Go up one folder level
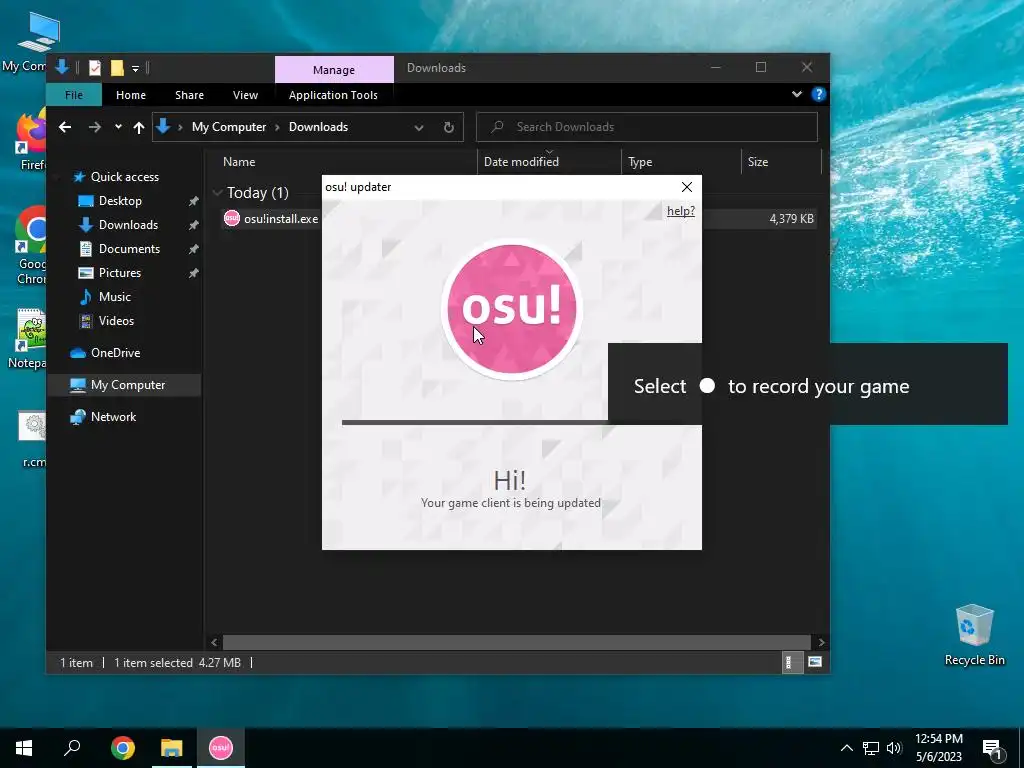 pos(138,127)
